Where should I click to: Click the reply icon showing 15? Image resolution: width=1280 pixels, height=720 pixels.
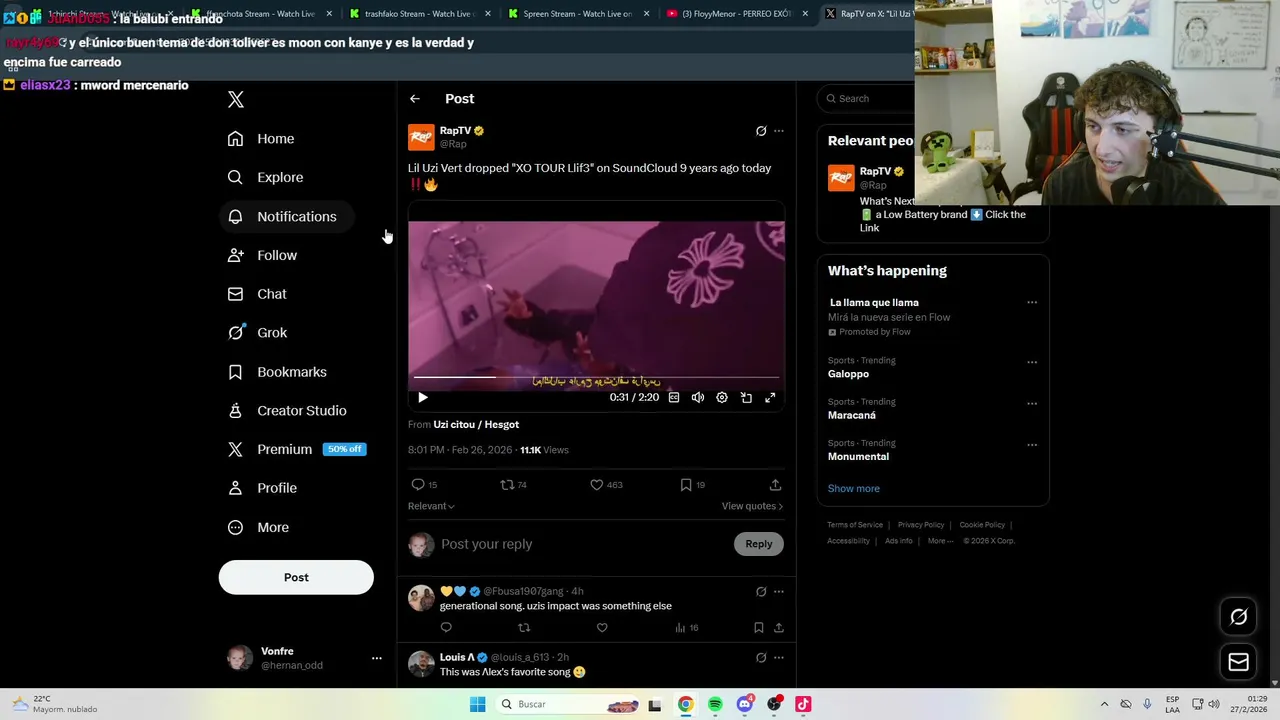tap(418, 485)
